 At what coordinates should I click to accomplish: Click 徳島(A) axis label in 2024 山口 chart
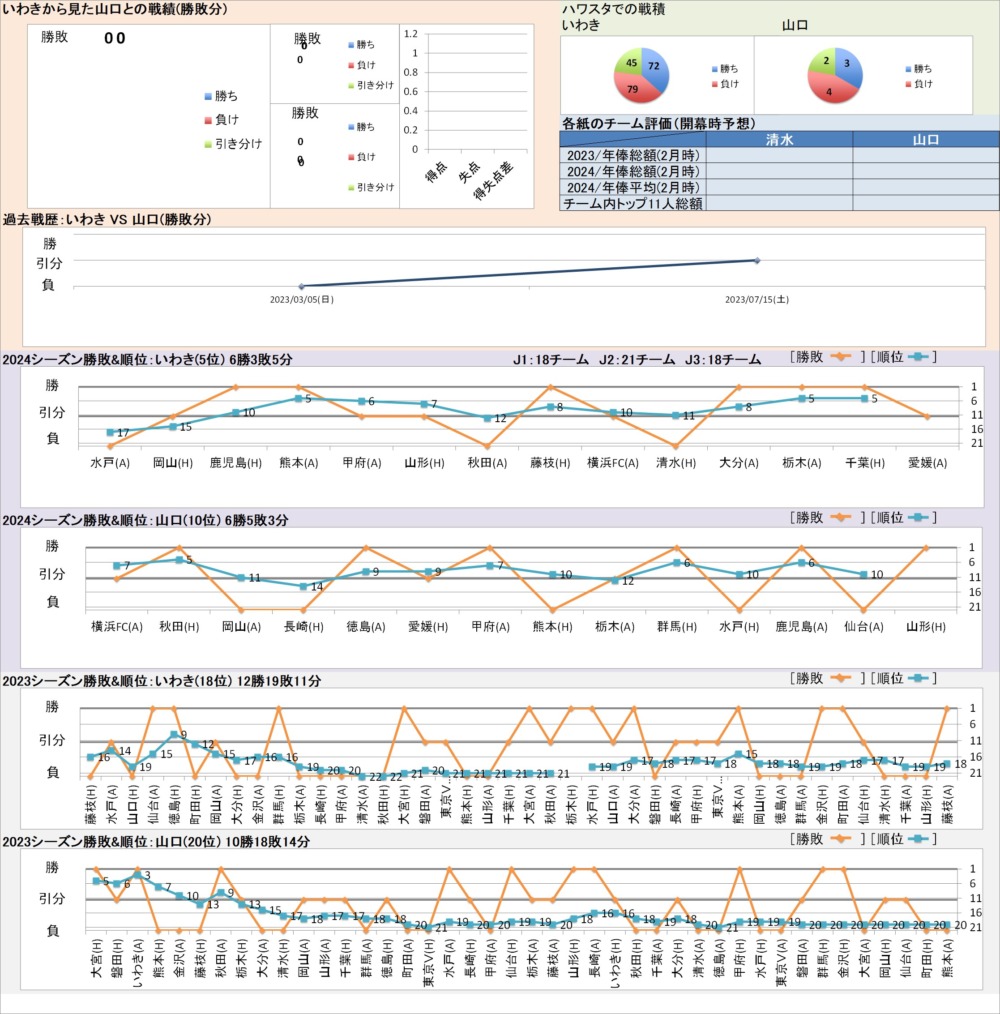[x=366, y=627]
